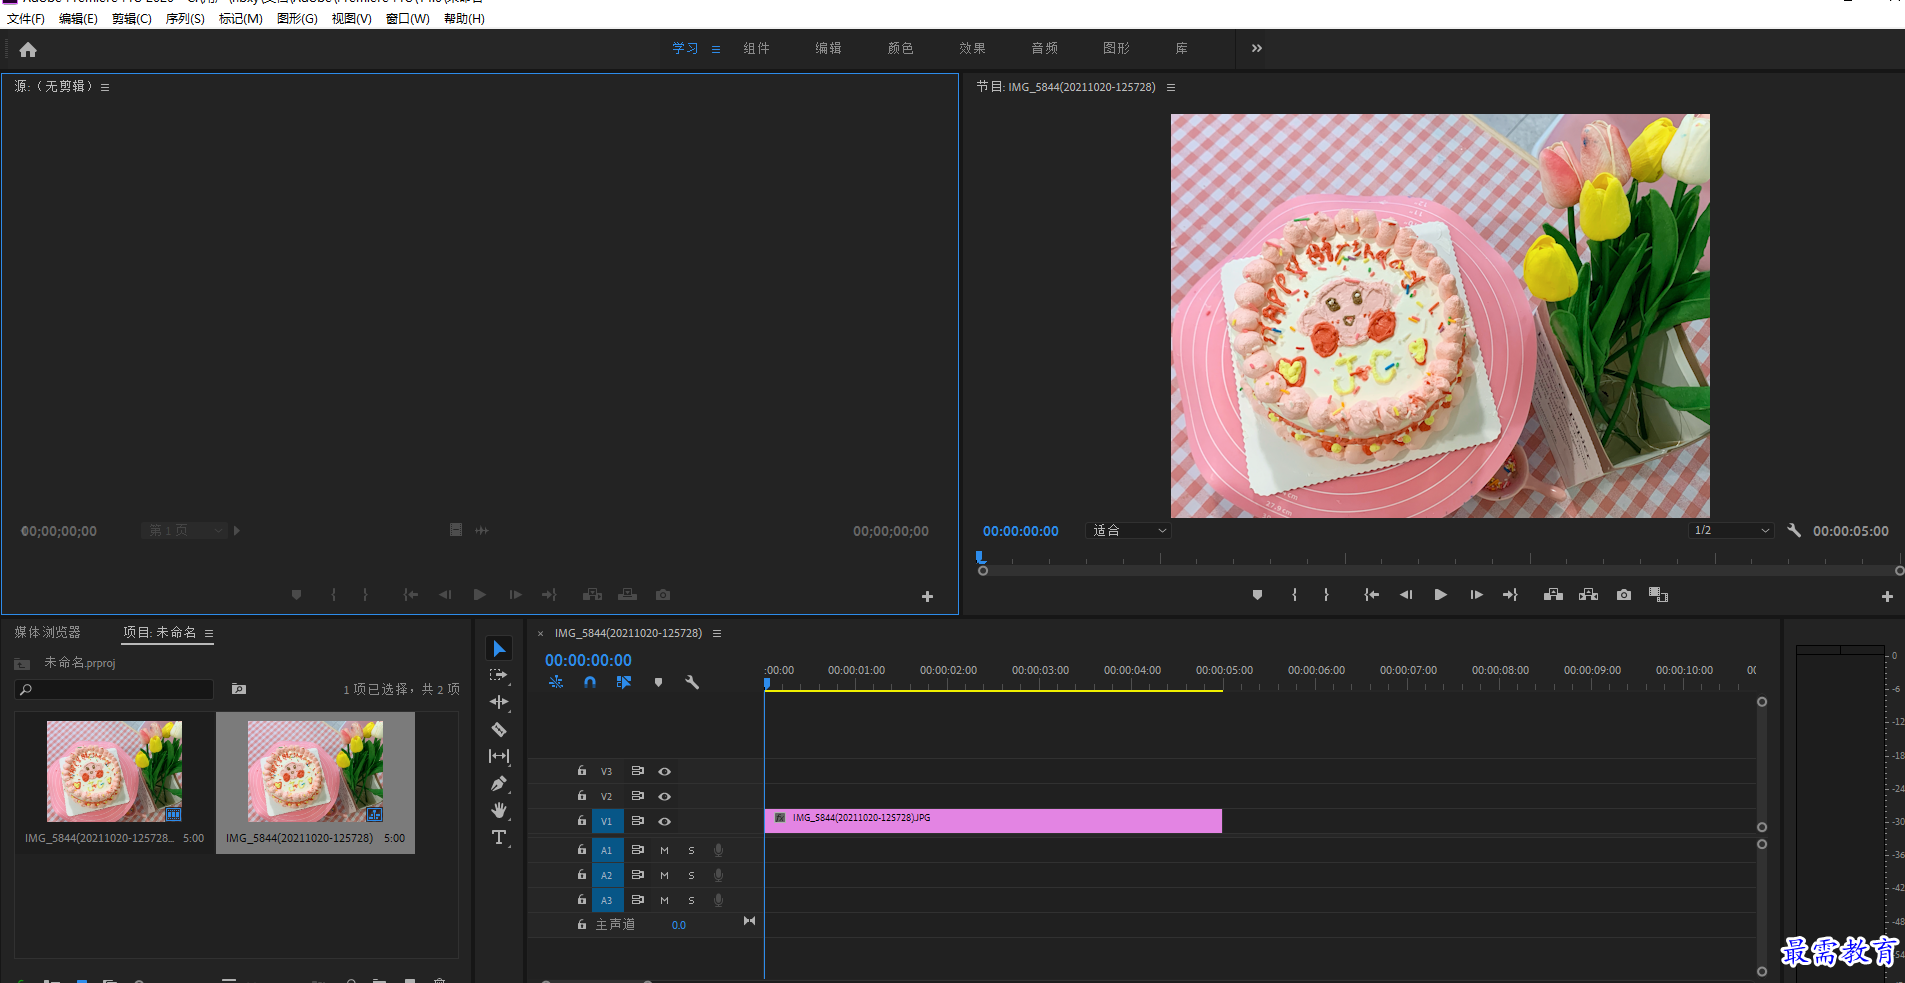The image size is (1905, 983).
Task: Select pink IMG_5844 clip on V1
Action: click(x=993, y=821)
